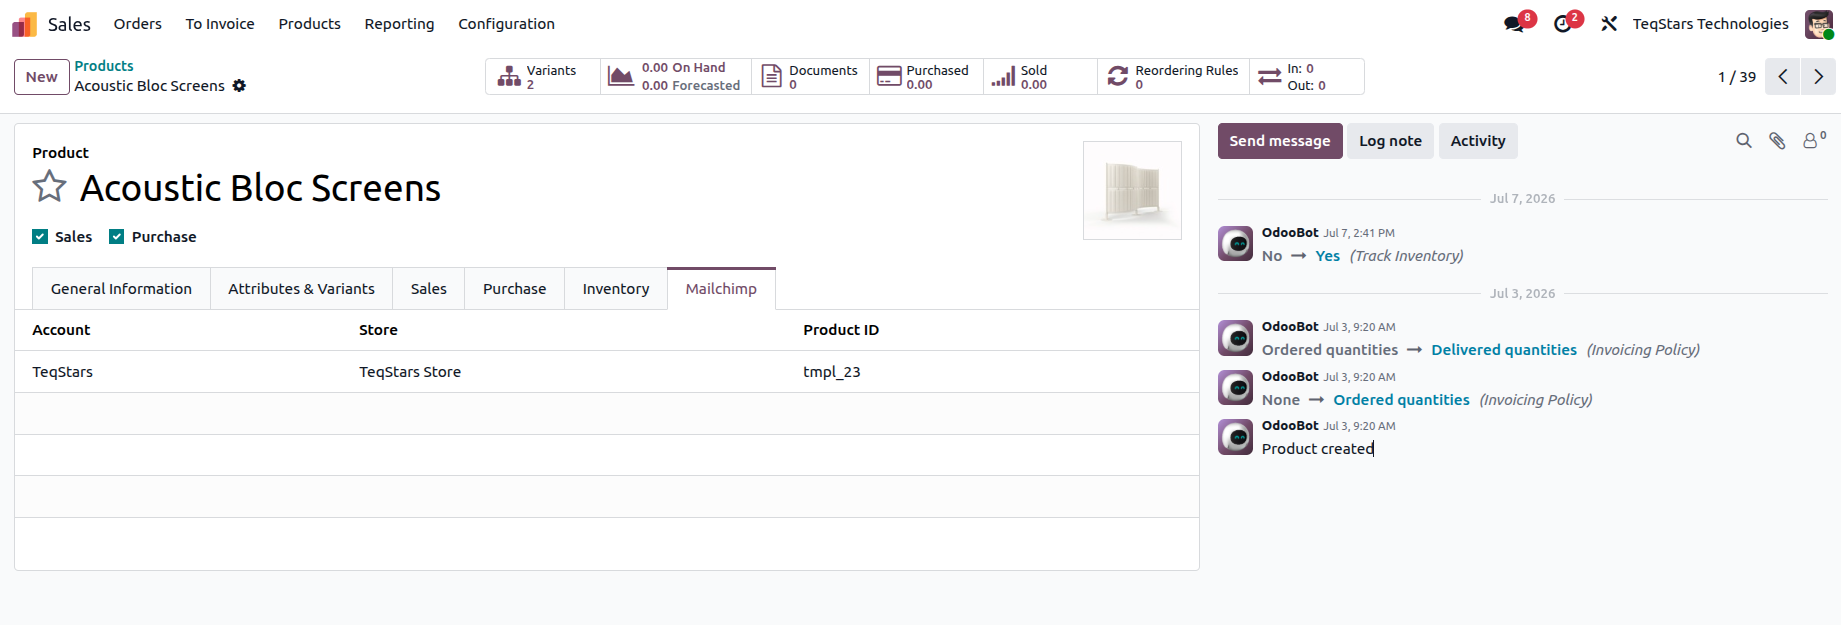Screen dimensions: 1841x625
Task: Select the Mailchimp tab
Action: (721, 289)
